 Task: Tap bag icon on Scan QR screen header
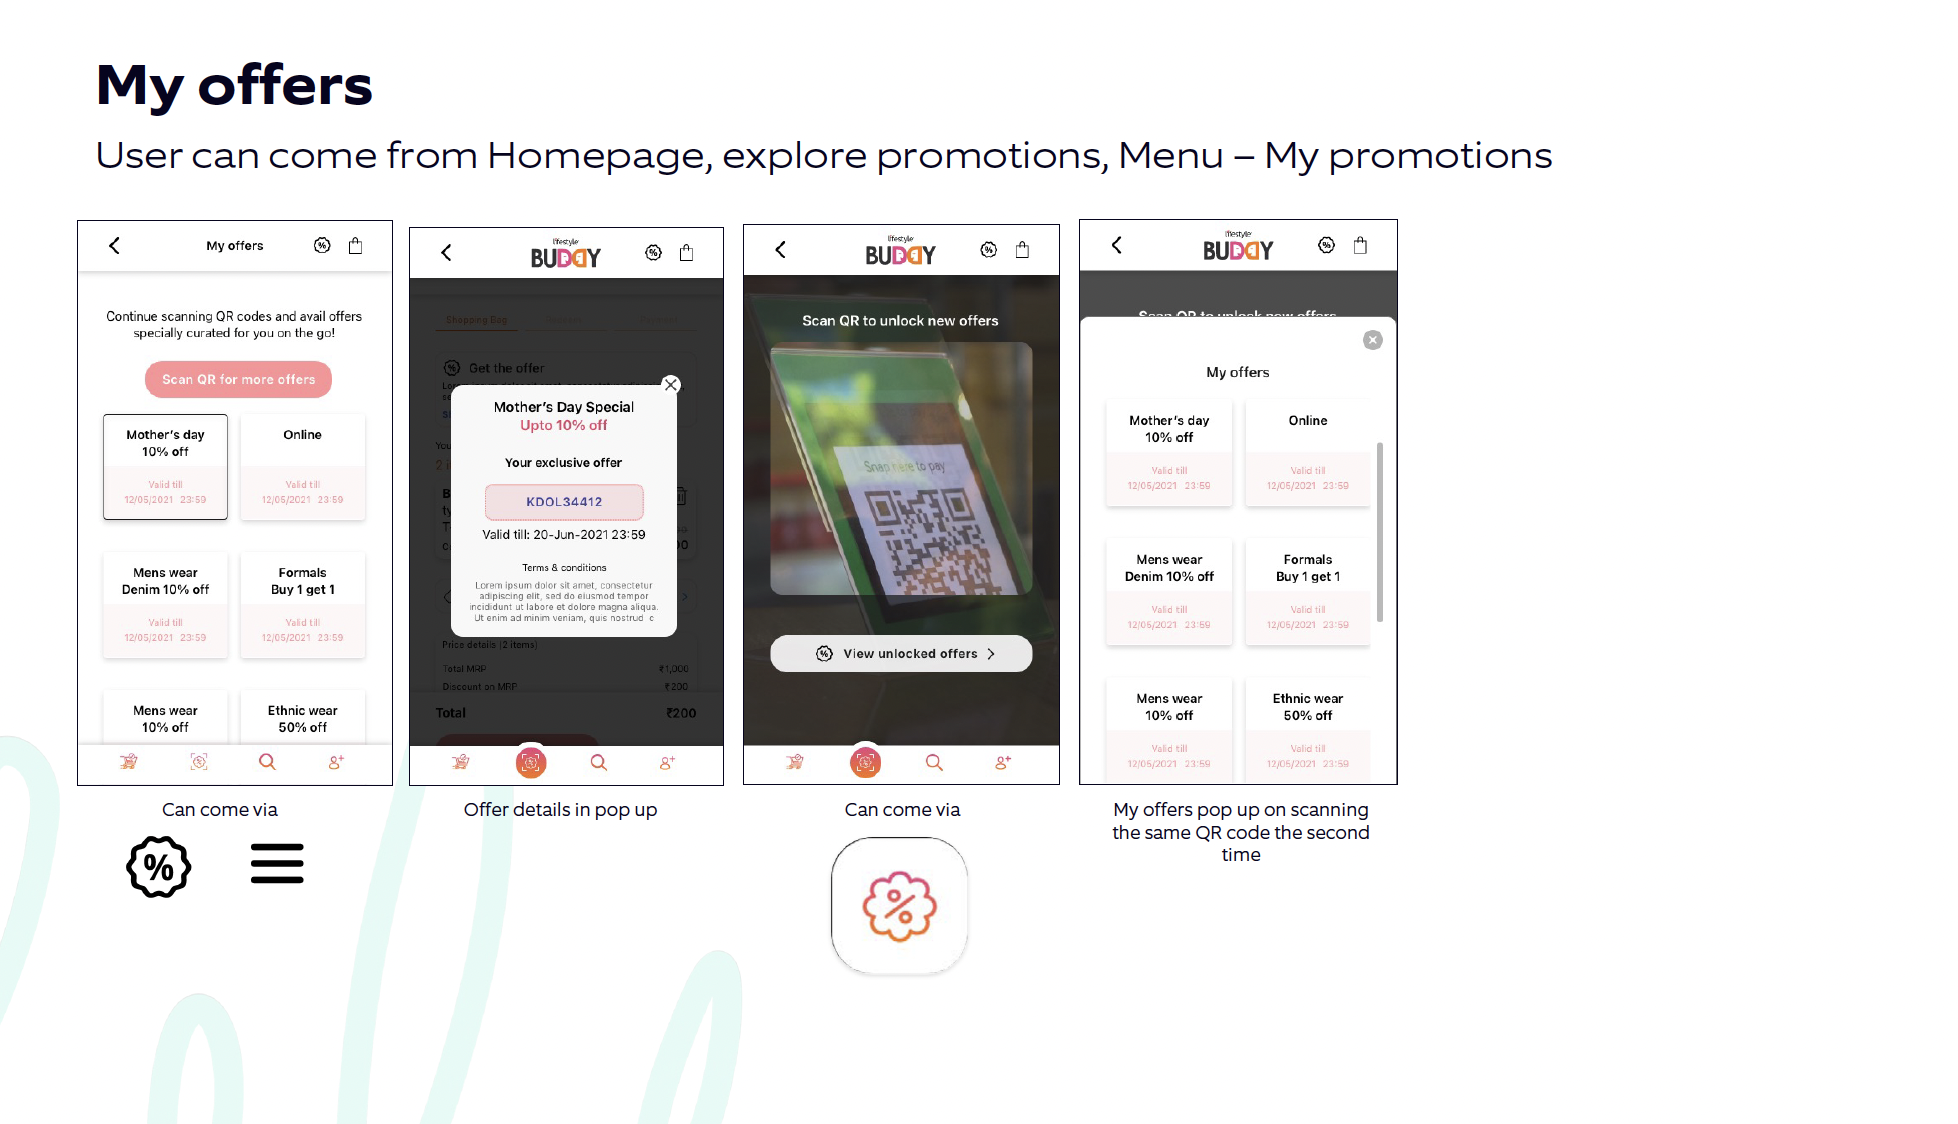pos(1022,250)
